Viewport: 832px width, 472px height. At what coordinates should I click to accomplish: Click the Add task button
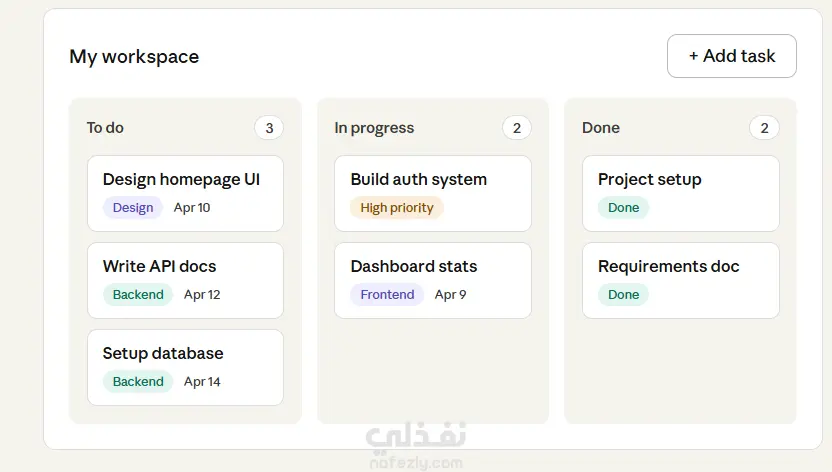[x=731, y=56]
